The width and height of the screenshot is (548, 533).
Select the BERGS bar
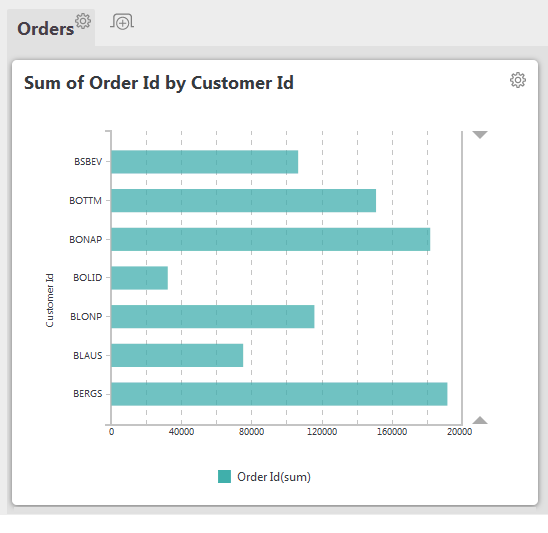coord(279,394)
